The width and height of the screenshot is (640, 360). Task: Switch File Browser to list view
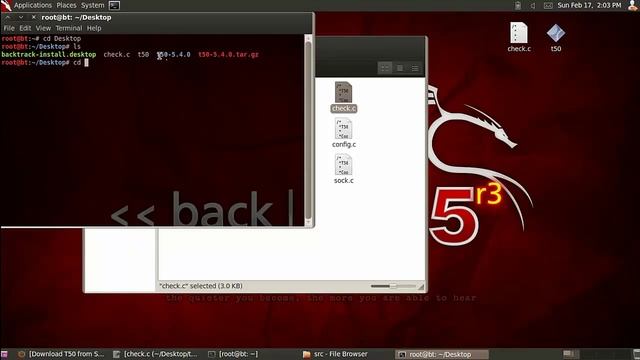click(400, 68)
